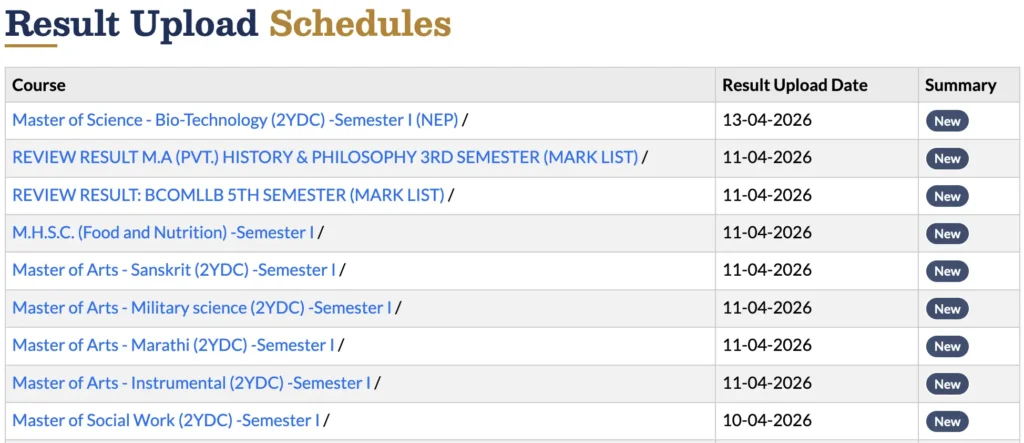Click New badge for Sanskrit row
This screenshot has width=1024, height=443.
pyautogui.click(x=947, y=271)
